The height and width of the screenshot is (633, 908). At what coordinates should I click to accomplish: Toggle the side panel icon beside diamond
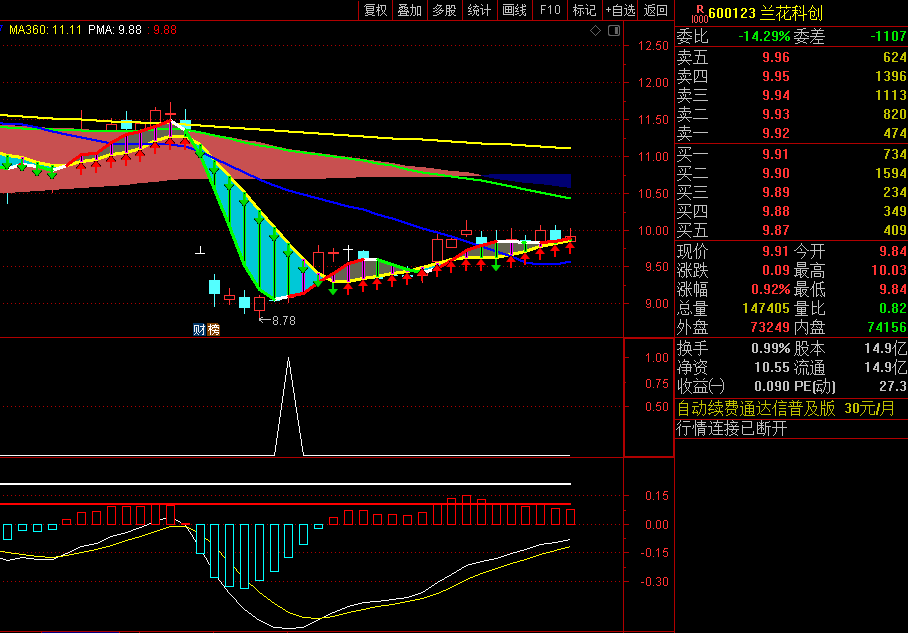614,31
